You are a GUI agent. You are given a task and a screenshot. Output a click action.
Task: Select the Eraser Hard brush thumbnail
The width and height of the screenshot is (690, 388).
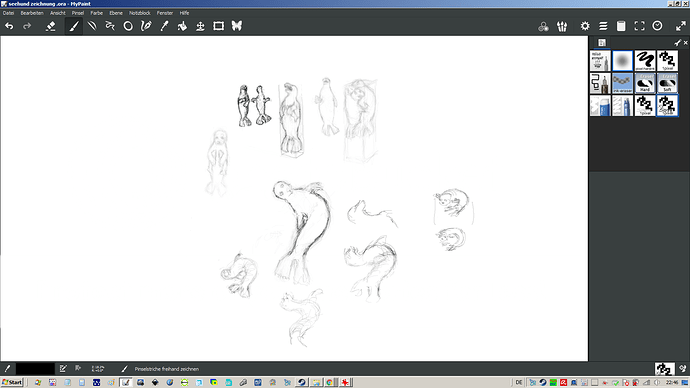[x=645, y=83]
